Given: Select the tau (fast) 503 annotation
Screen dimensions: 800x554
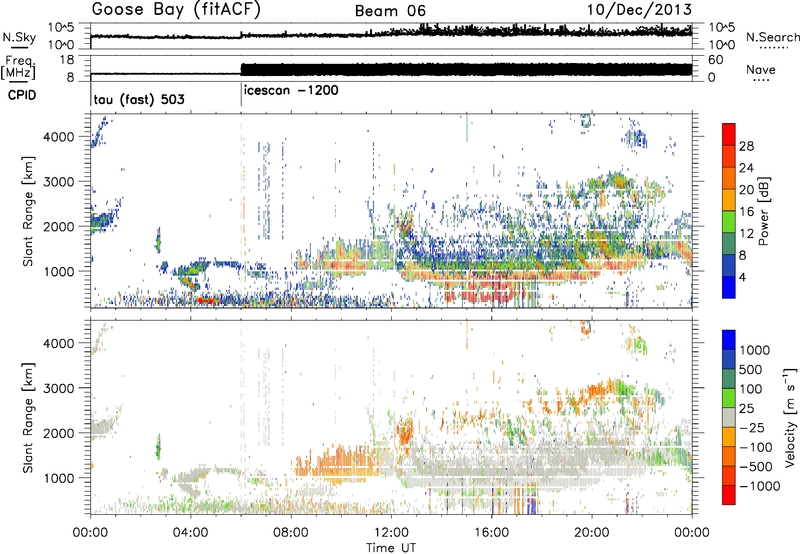Looking at the screenshot, I should 139,99.
